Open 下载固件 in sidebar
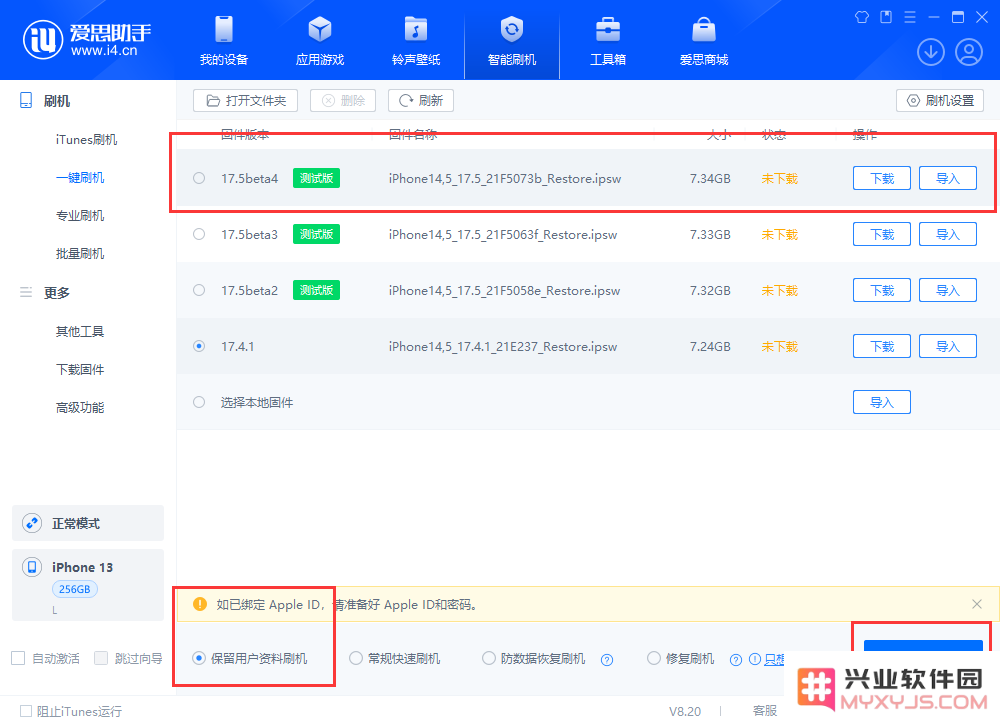The image size is (1000, 726). [80, 369]
